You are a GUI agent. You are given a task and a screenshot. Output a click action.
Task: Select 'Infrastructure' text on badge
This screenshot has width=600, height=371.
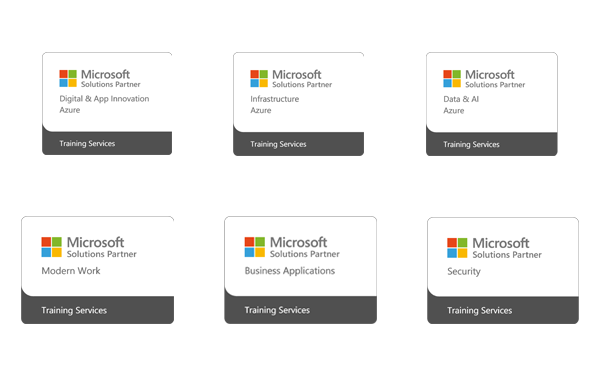(x=275, y=99)
